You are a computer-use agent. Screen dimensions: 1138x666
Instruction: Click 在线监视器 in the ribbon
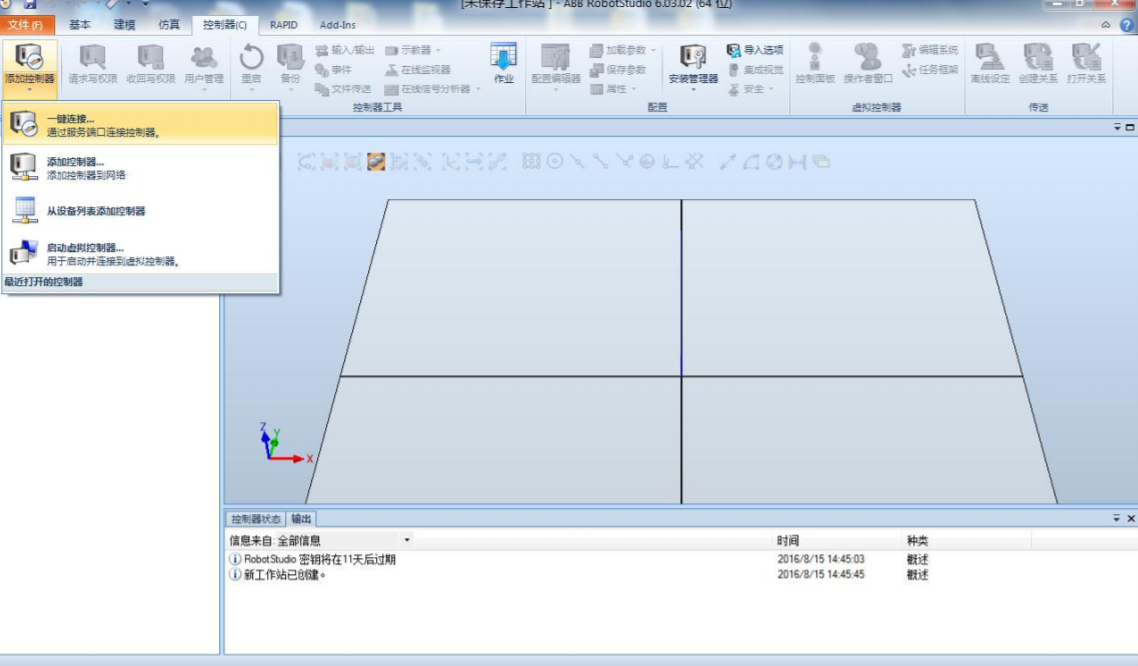(x=417, y=70)
